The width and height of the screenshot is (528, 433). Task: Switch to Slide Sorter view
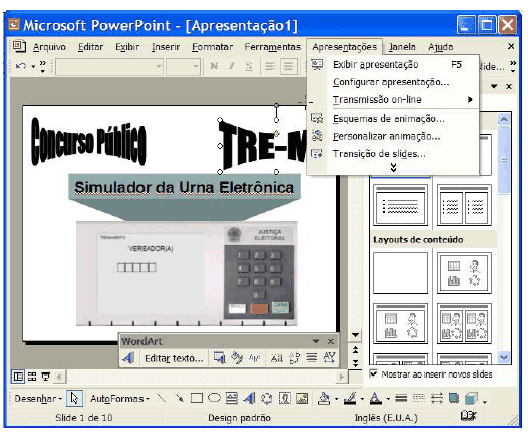click(32, 376)
